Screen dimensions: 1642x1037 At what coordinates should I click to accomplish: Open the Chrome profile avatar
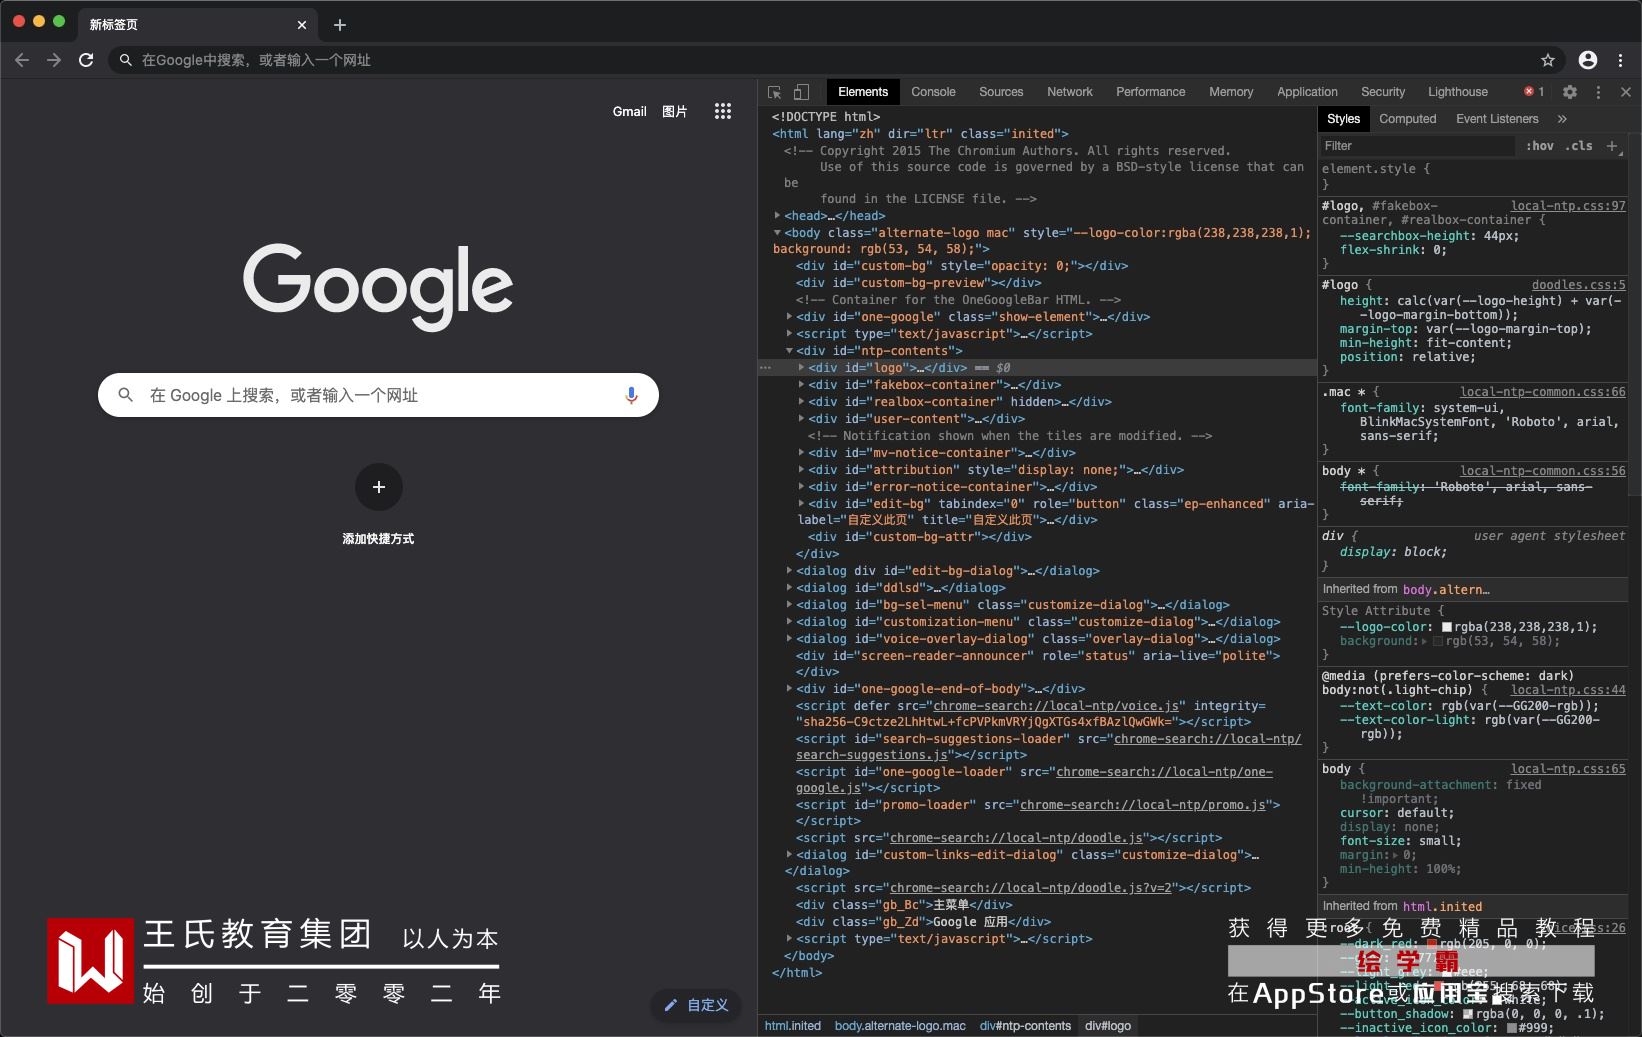[1588, 60]
